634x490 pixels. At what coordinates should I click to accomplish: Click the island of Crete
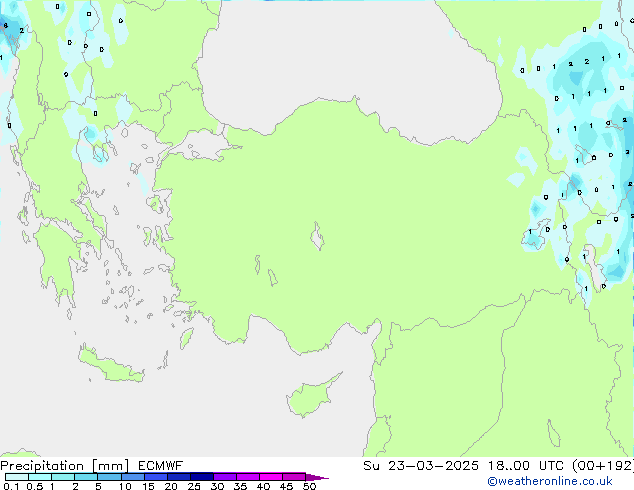[111, 365]
